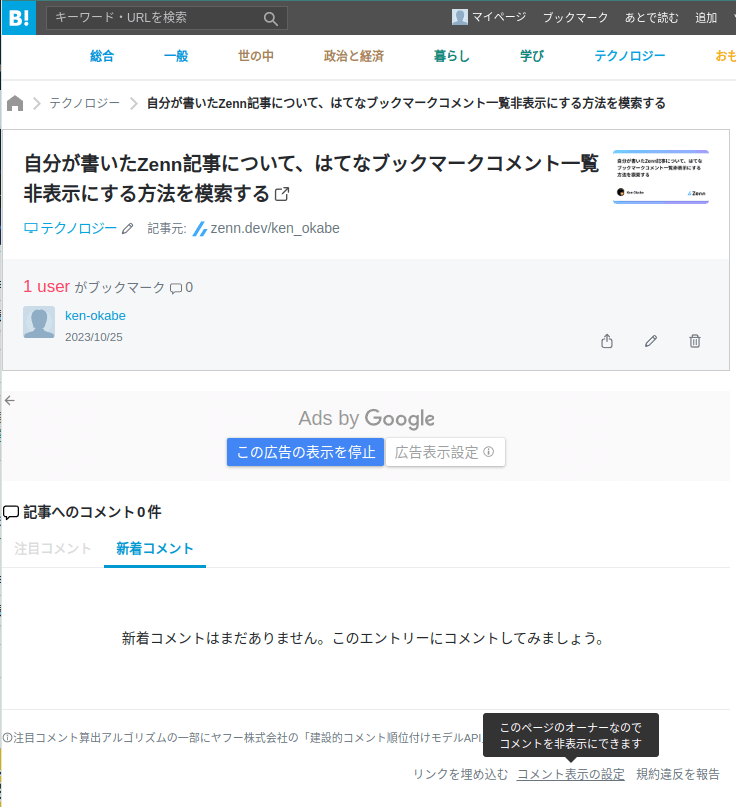Screen dimensions: 736x807
Task: Select the 学び category tab
Action: click(x=532, y=56)
